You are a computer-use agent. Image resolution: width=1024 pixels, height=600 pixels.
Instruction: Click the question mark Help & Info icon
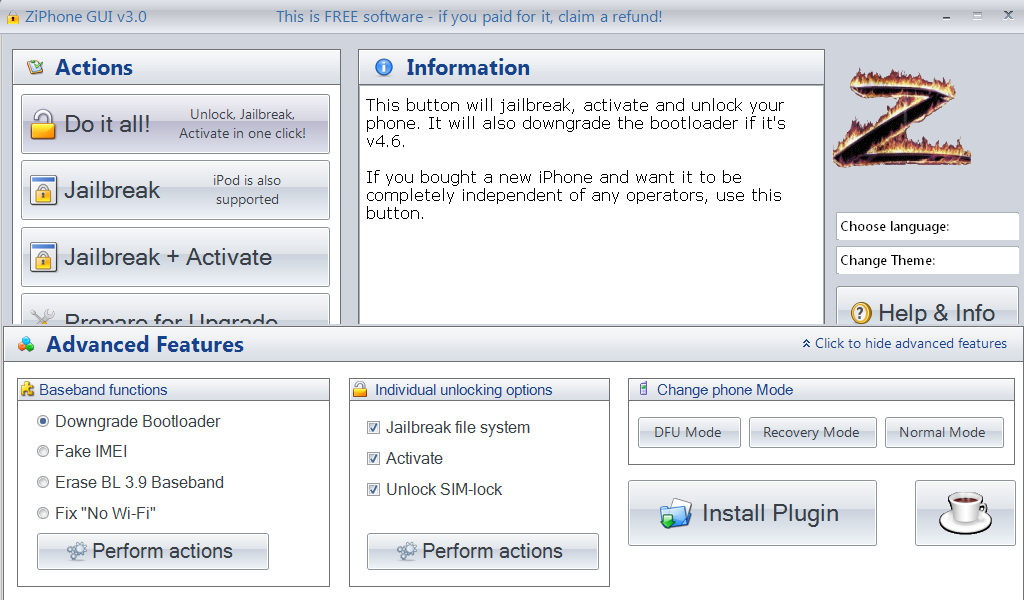[861, 313]
